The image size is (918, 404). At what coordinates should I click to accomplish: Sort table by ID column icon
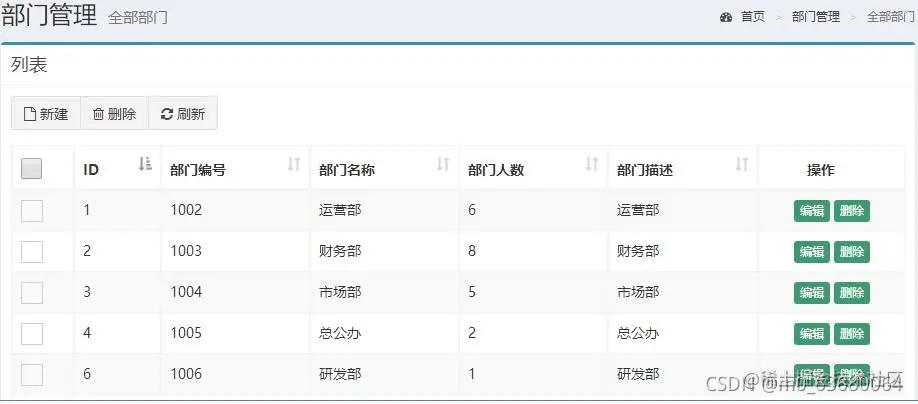tap(145, 164)
